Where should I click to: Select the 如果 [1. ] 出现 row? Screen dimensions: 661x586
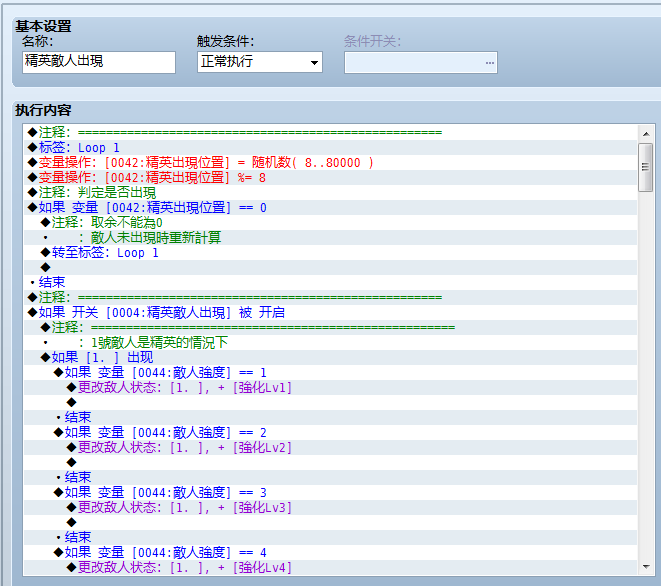(x=330, y=358)
